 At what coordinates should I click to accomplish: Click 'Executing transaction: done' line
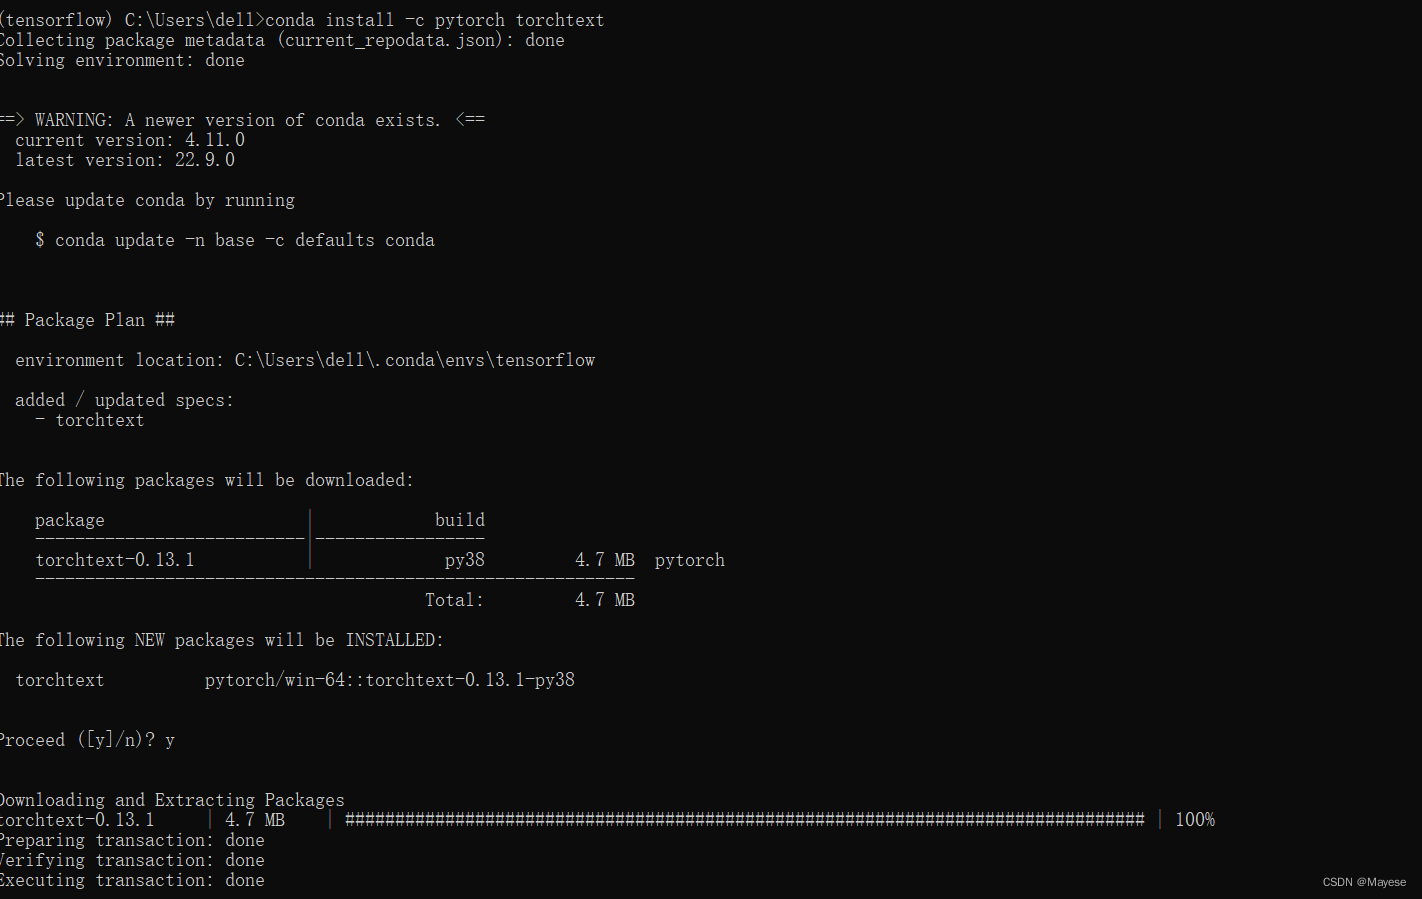tap(132, 880)
